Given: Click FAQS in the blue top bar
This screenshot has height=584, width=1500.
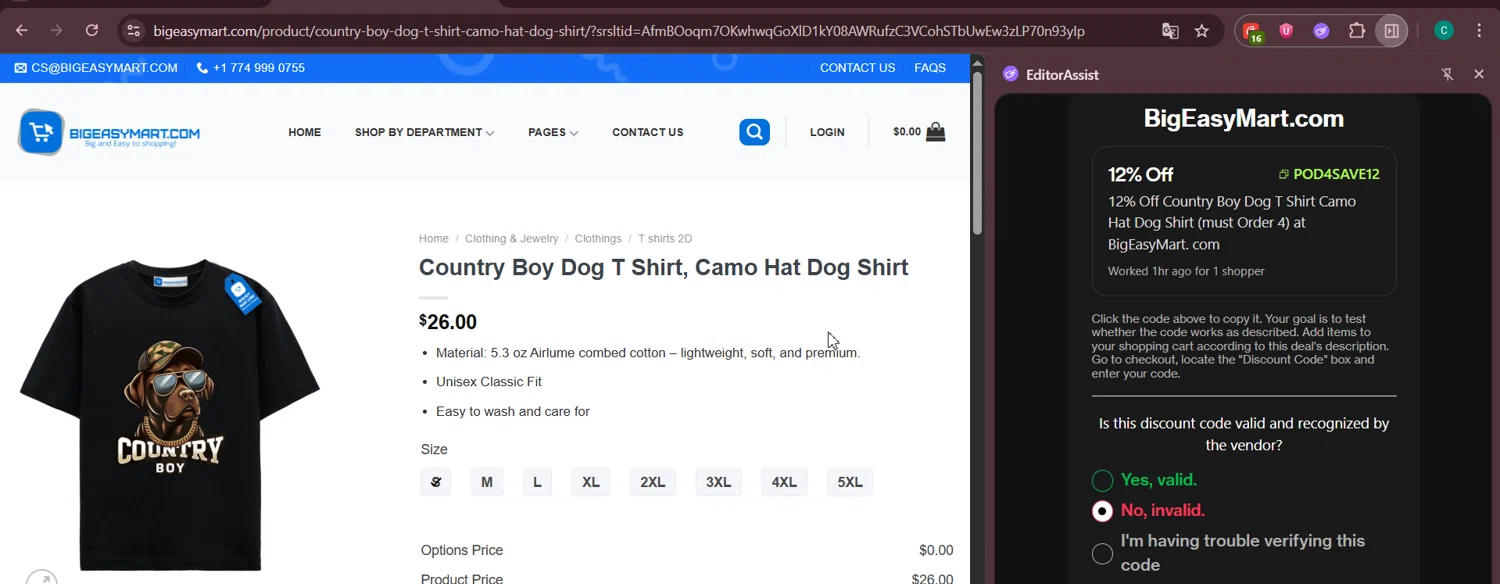Looking at the screenshot, I should 930,68.
